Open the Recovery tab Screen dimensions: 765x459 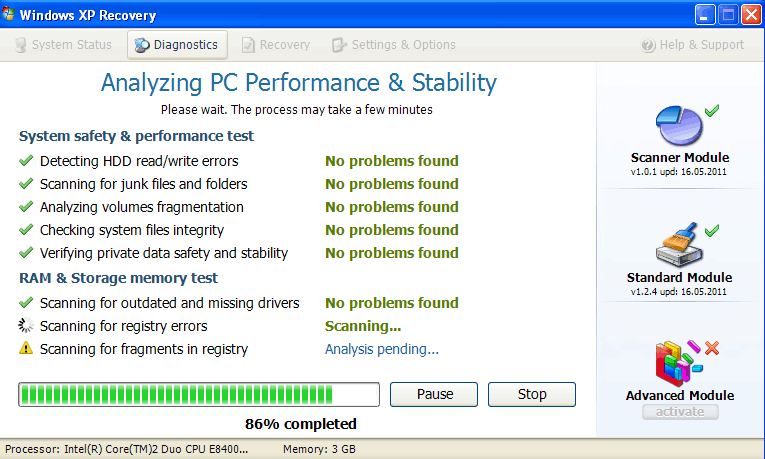(275, 45)
